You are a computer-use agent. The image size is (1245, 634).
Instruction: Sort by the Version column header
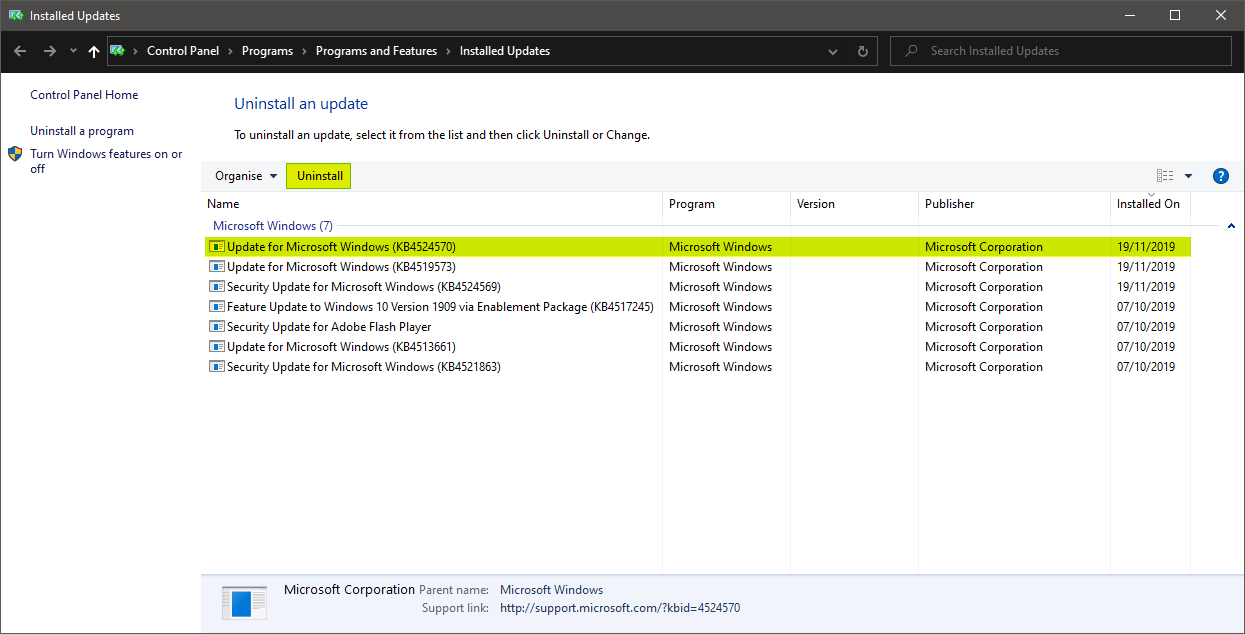854,204
